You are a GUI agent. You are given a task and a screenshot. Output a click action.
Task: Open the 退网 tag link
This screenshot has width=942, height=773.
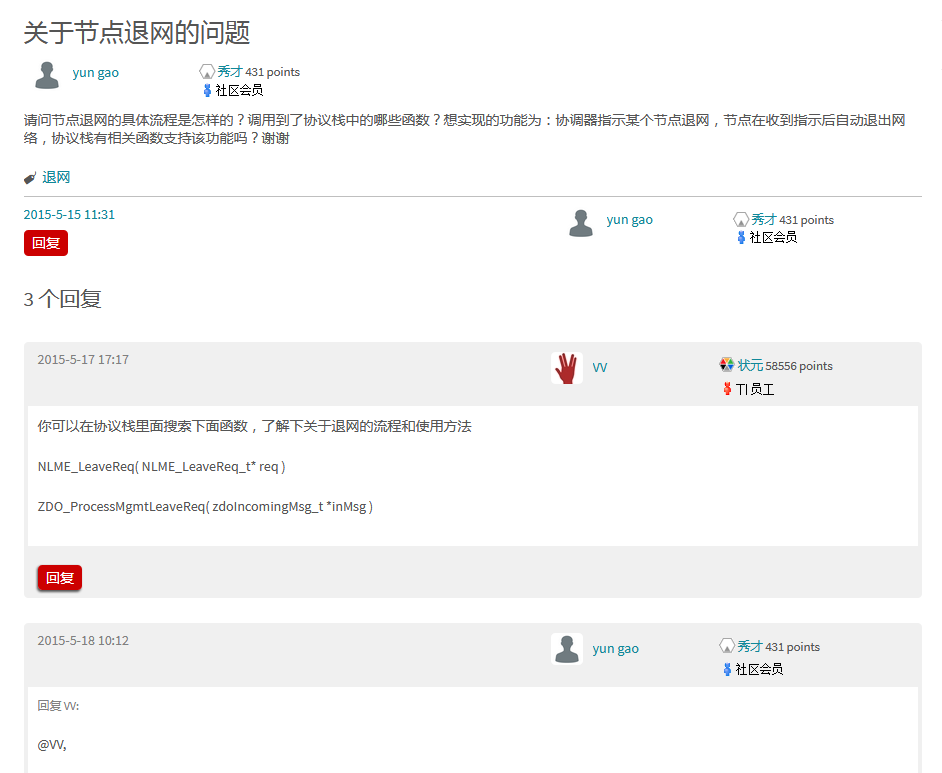pyautogui.click(x=56, y=177)
